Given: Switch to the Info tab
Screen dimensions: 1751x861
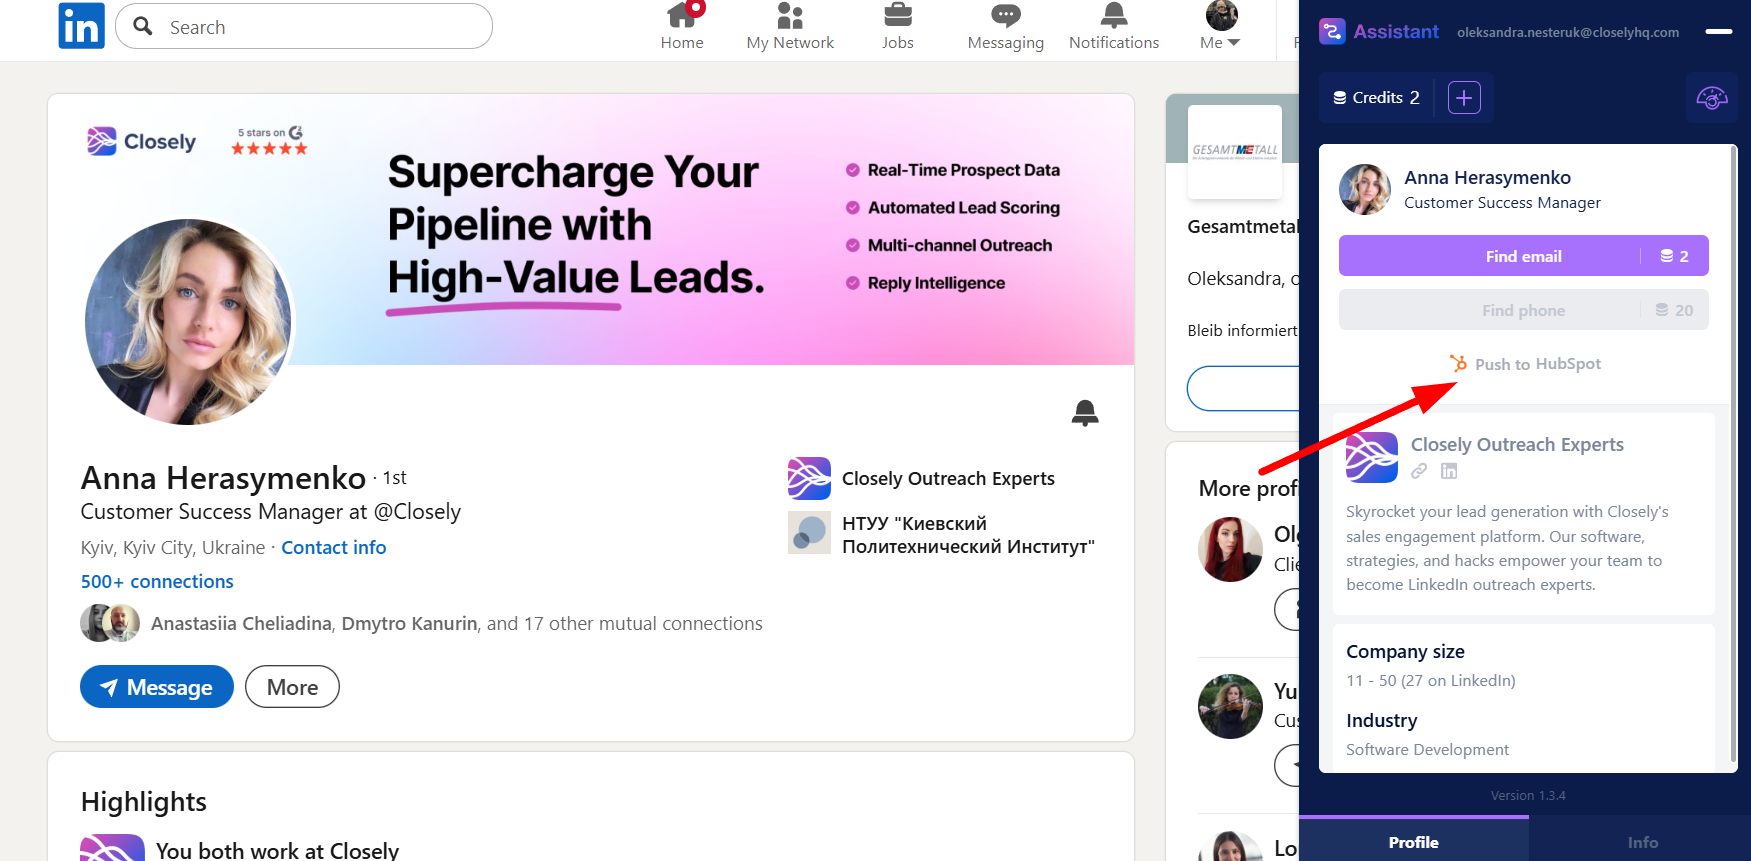Looking at the screenshot, I should click(x=1641, y=841).
